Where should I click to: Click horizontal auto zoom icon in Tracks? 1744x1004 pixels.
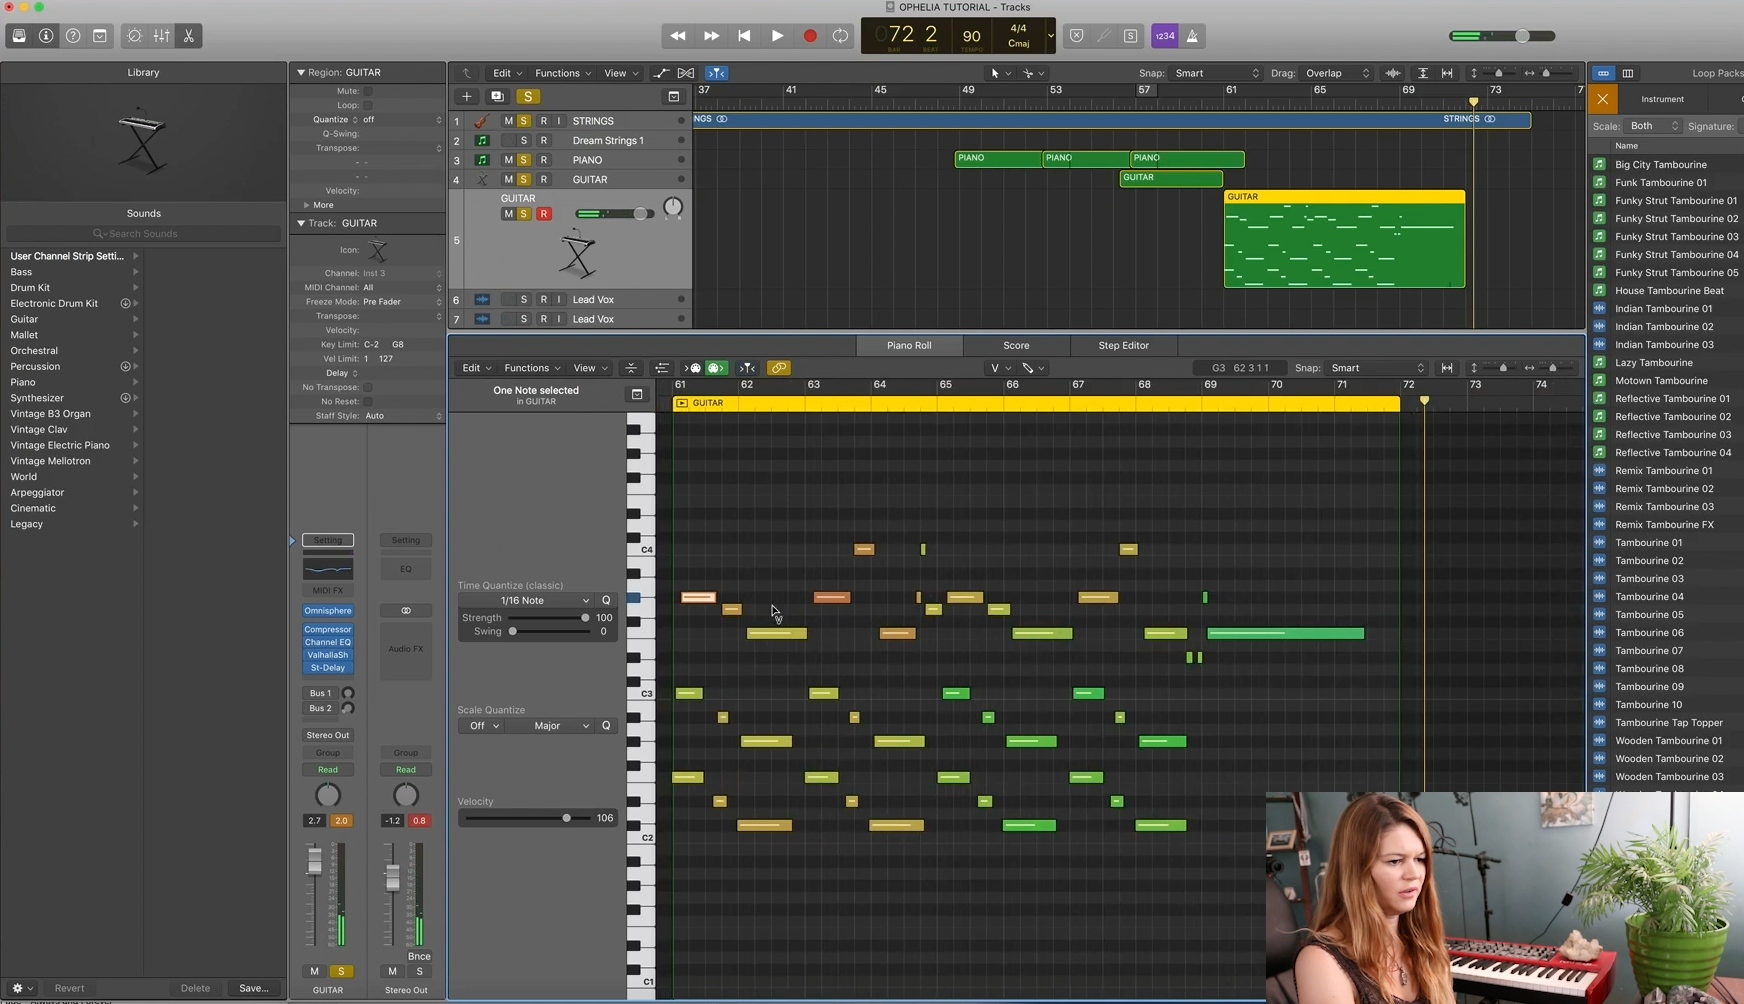pos(1447,73)
